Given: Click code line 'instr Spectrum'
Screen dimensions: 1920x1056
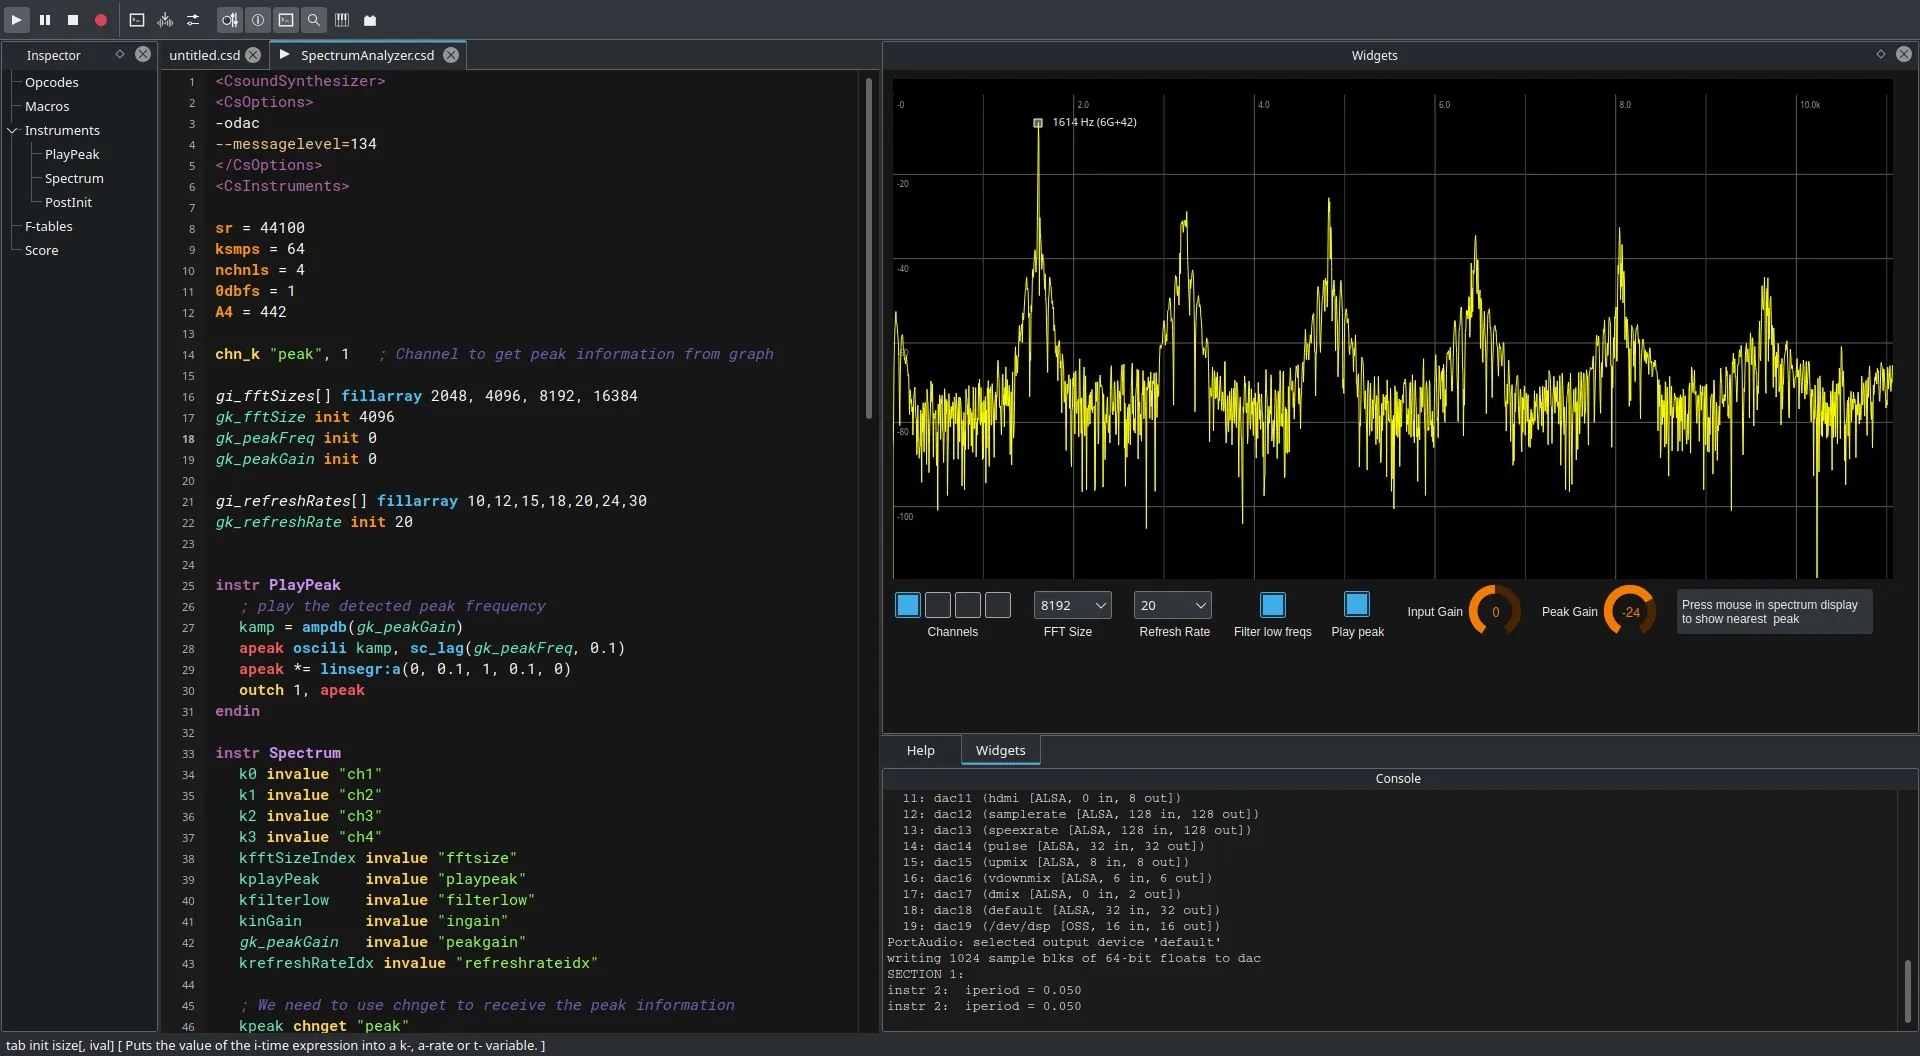Looking at the screenshot, I should (x=278, y=753).
